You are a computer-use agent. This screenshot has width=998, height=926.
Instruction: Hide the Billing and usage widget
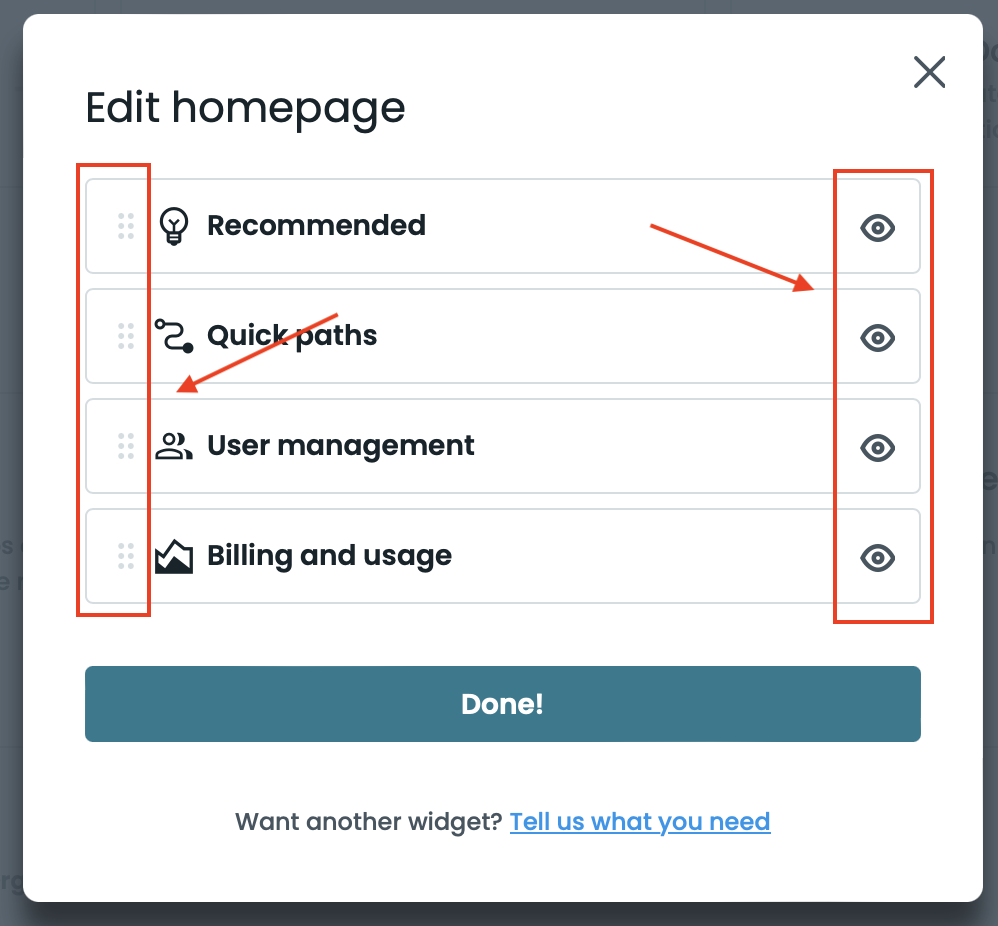(x=877, y=558)
